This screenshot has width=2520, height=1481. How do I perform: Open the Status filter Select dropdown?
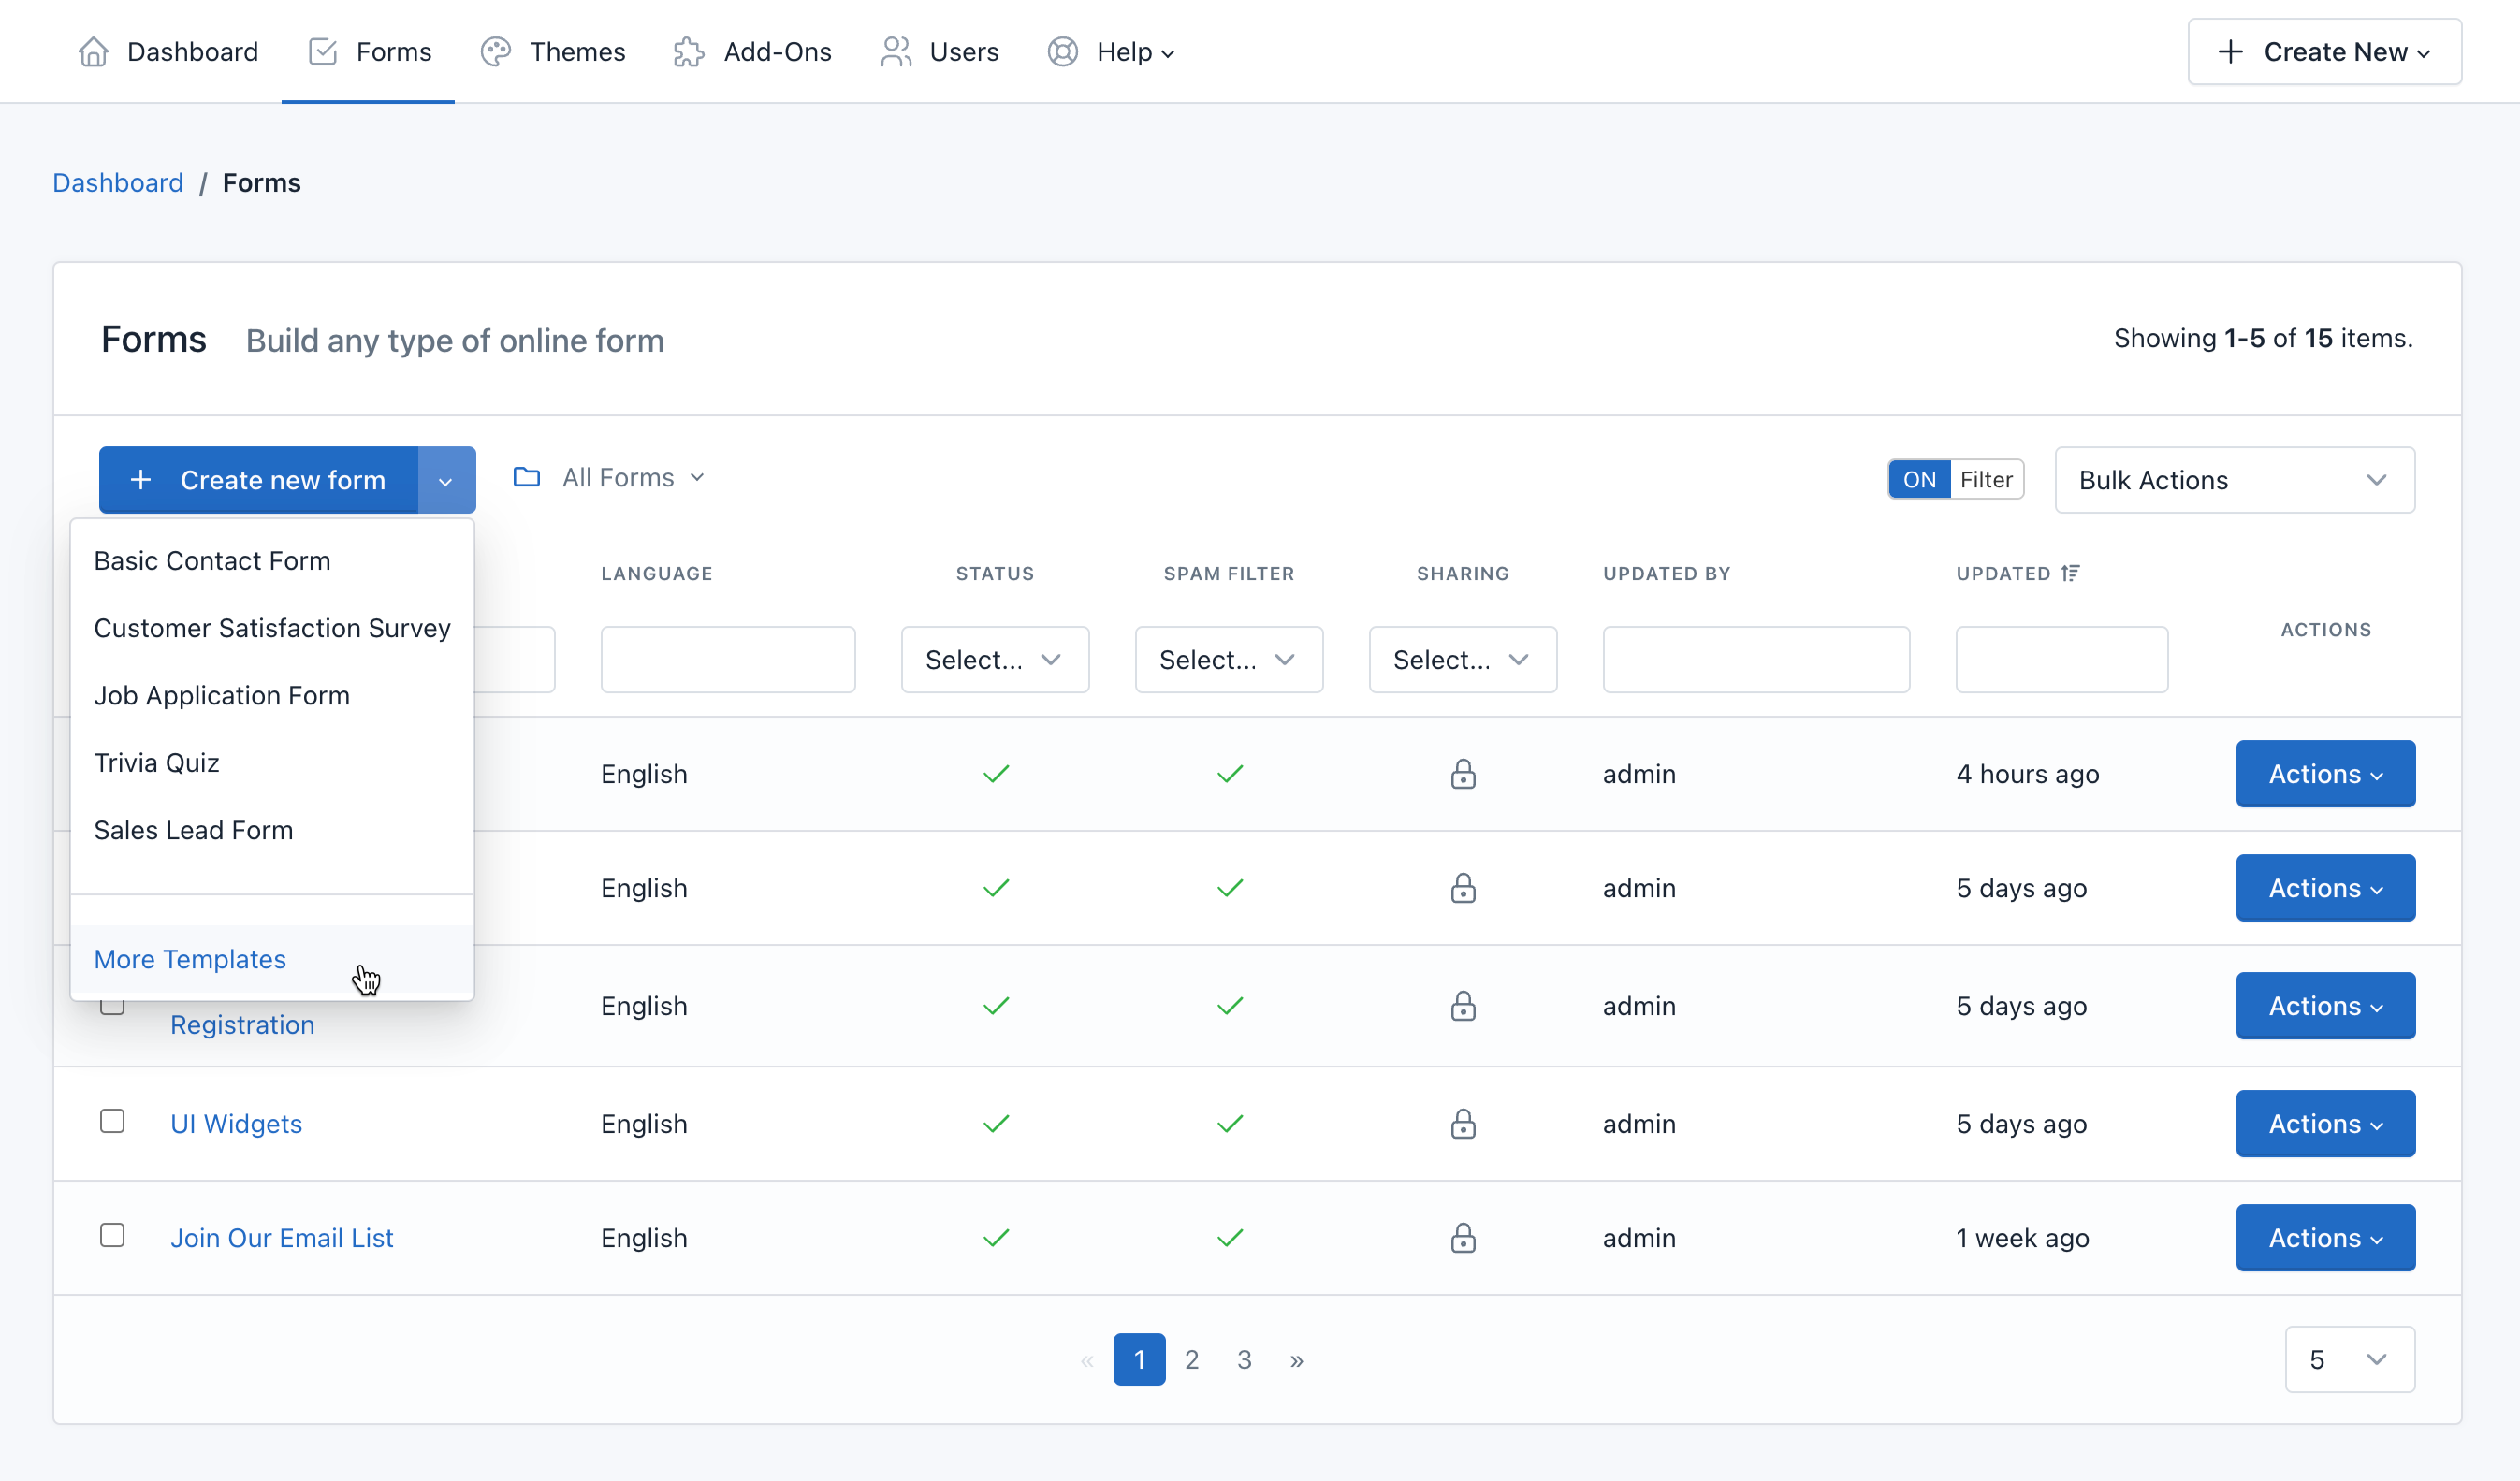995,658
